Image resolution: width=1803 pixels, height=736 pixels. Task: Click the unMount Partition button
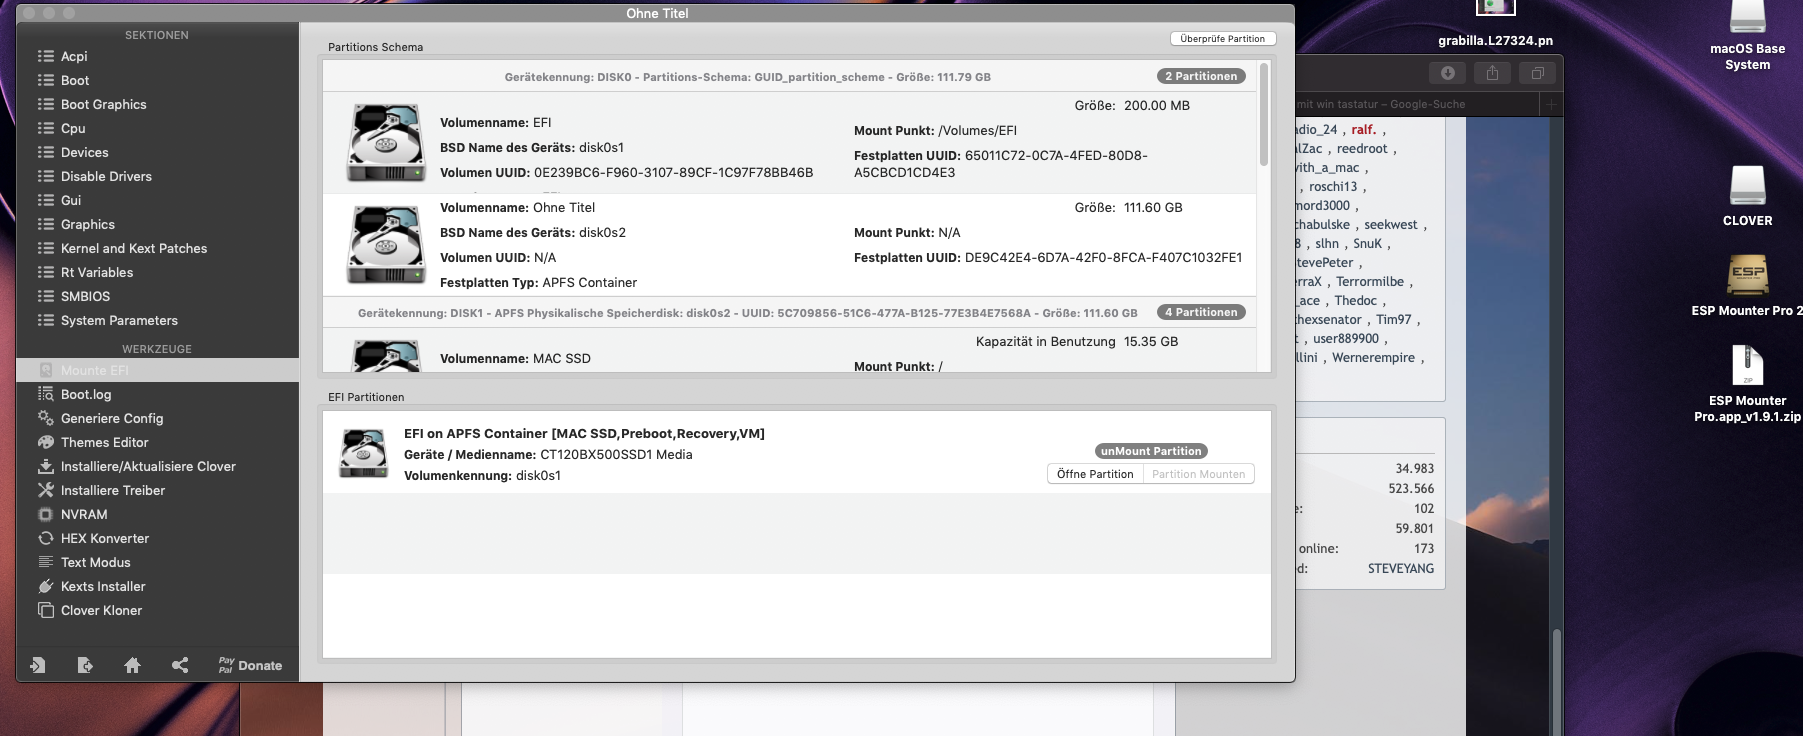(1151, 451)
